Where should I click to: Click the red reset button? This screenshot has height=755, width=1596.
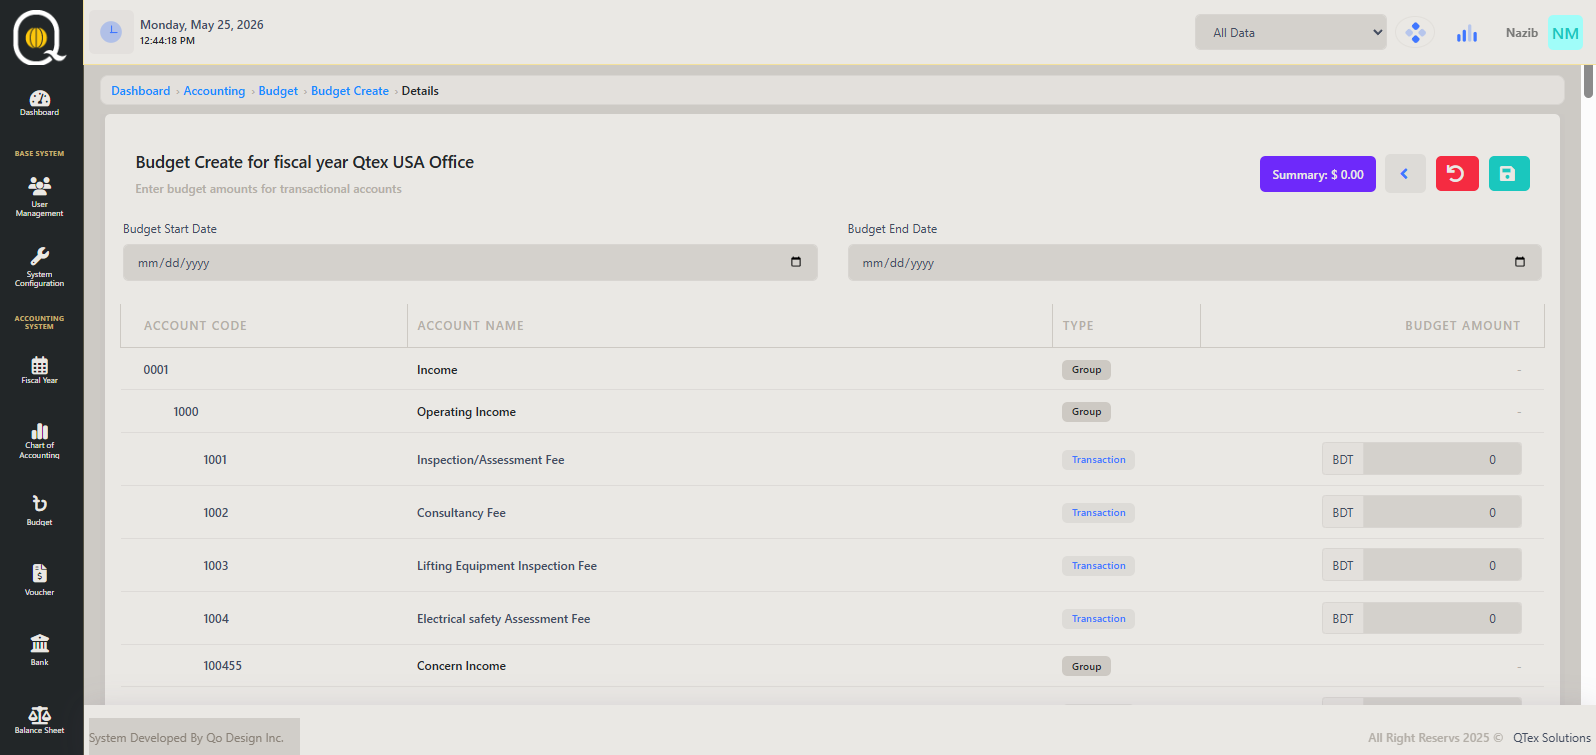click(x=1457, y=174)
